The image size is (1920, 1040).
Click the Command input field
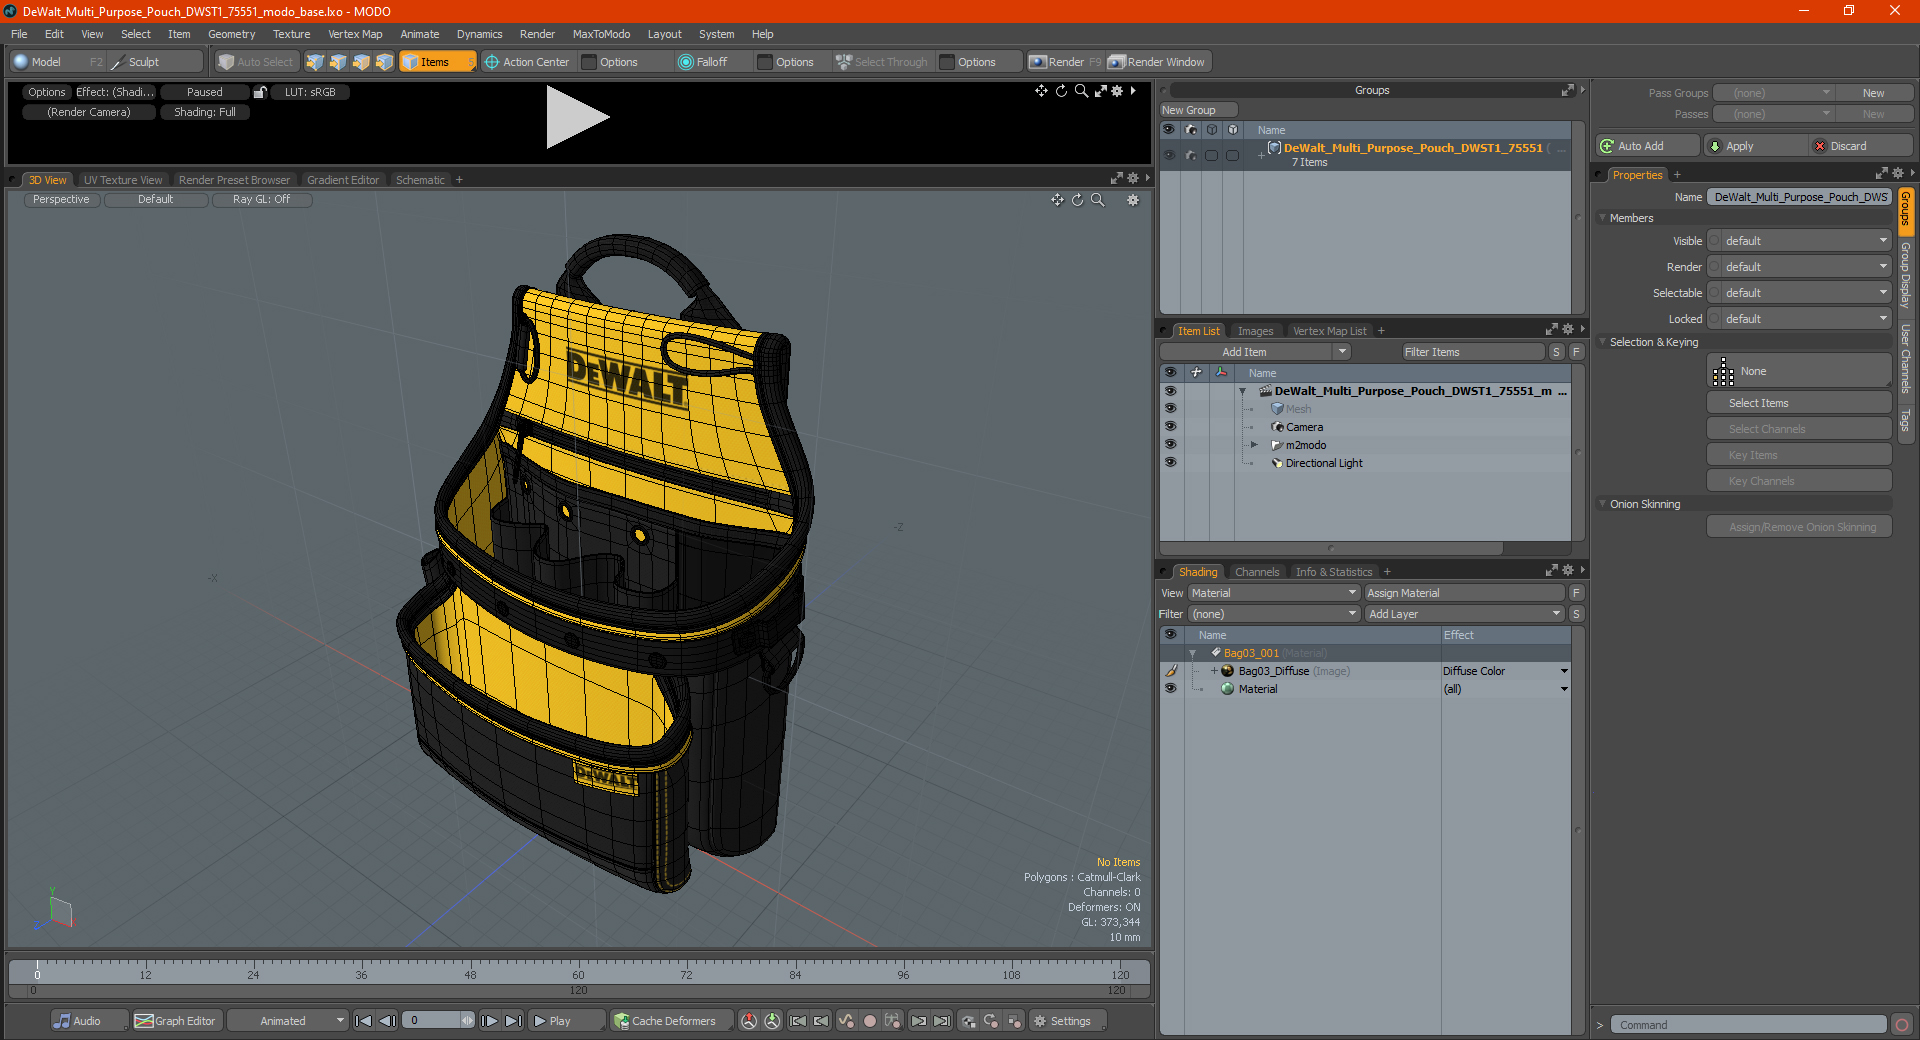(1747, 1025)
